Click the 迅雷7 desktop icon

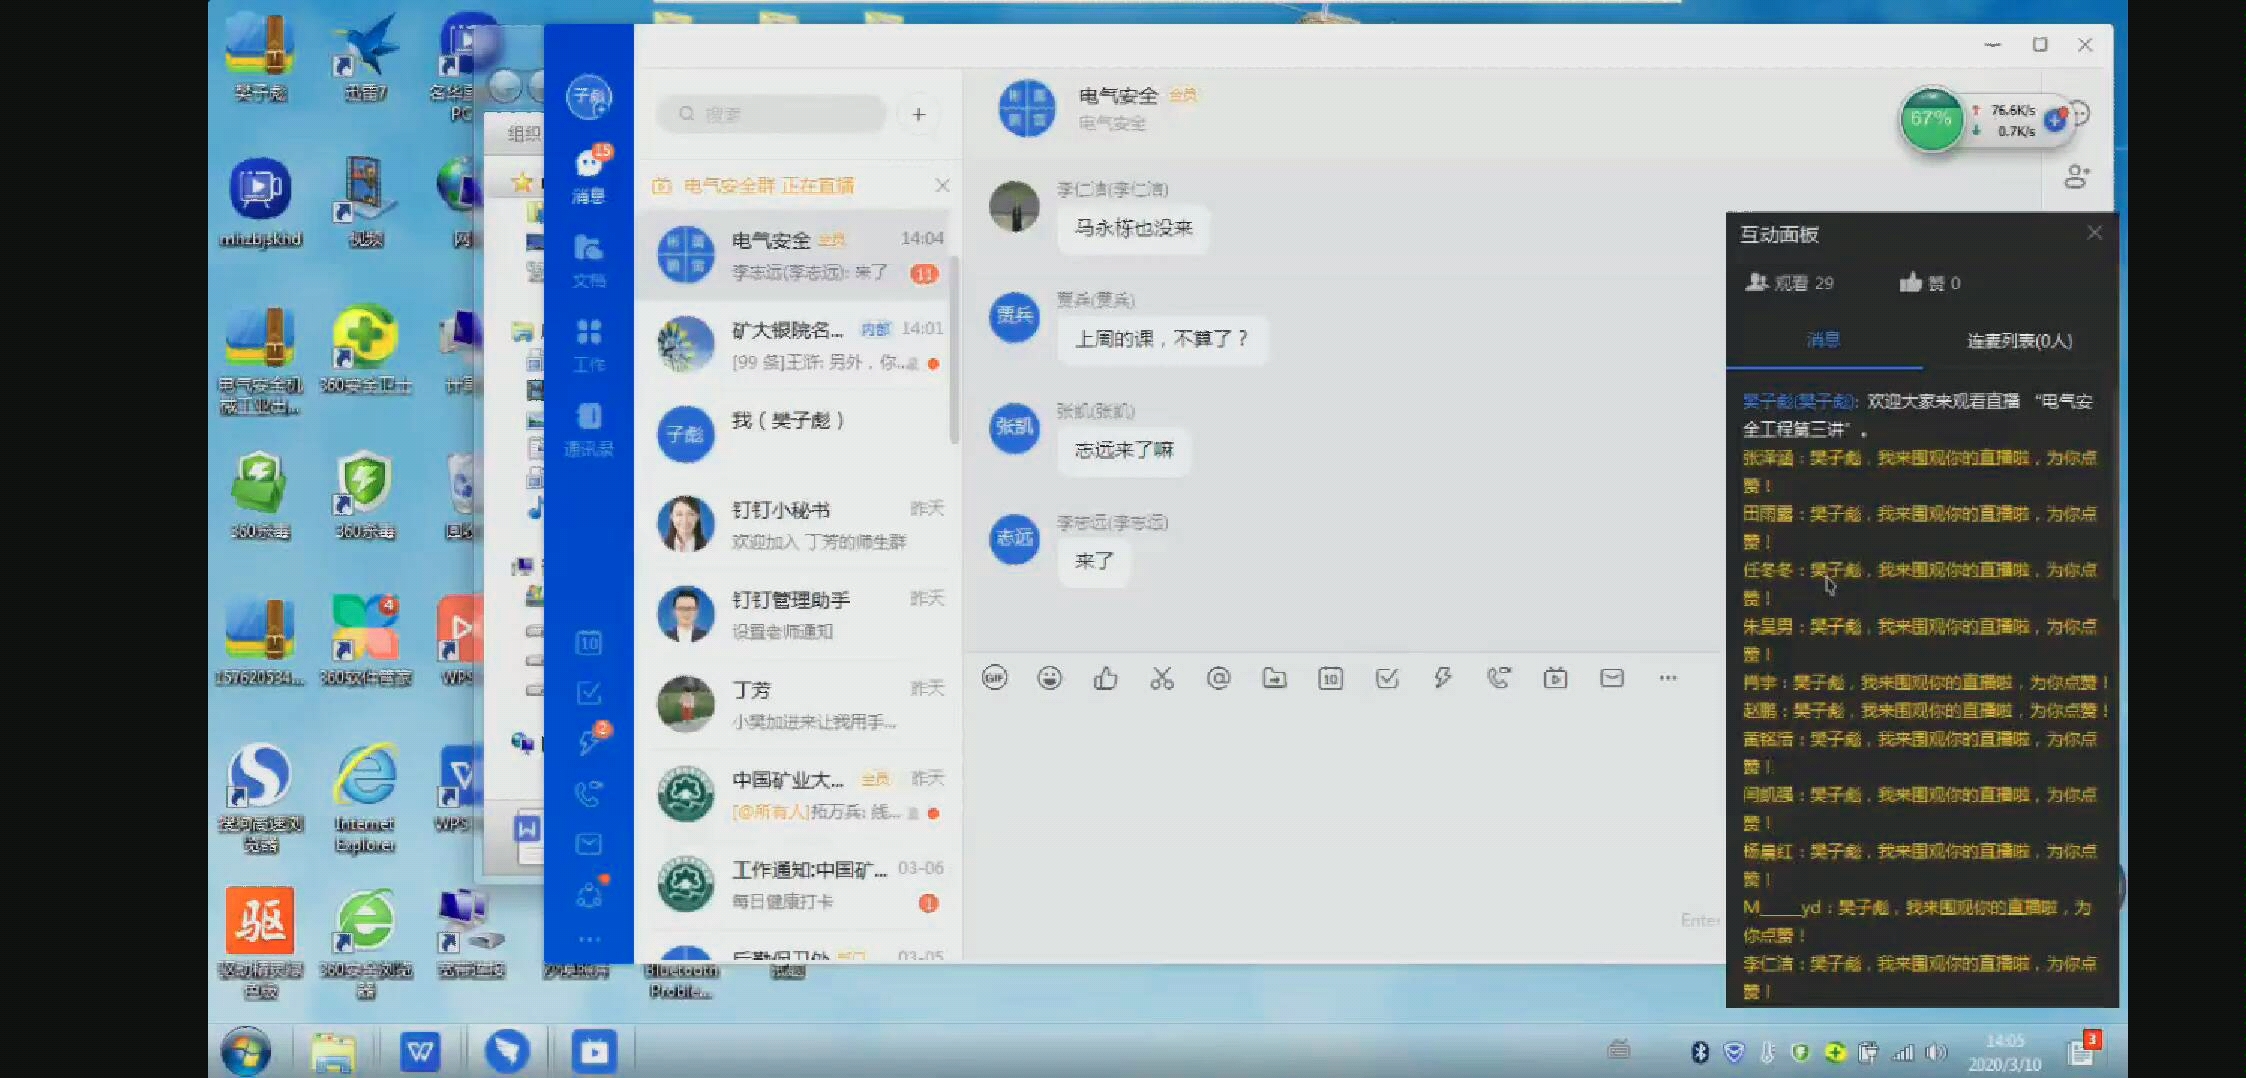tap(365, 57)
